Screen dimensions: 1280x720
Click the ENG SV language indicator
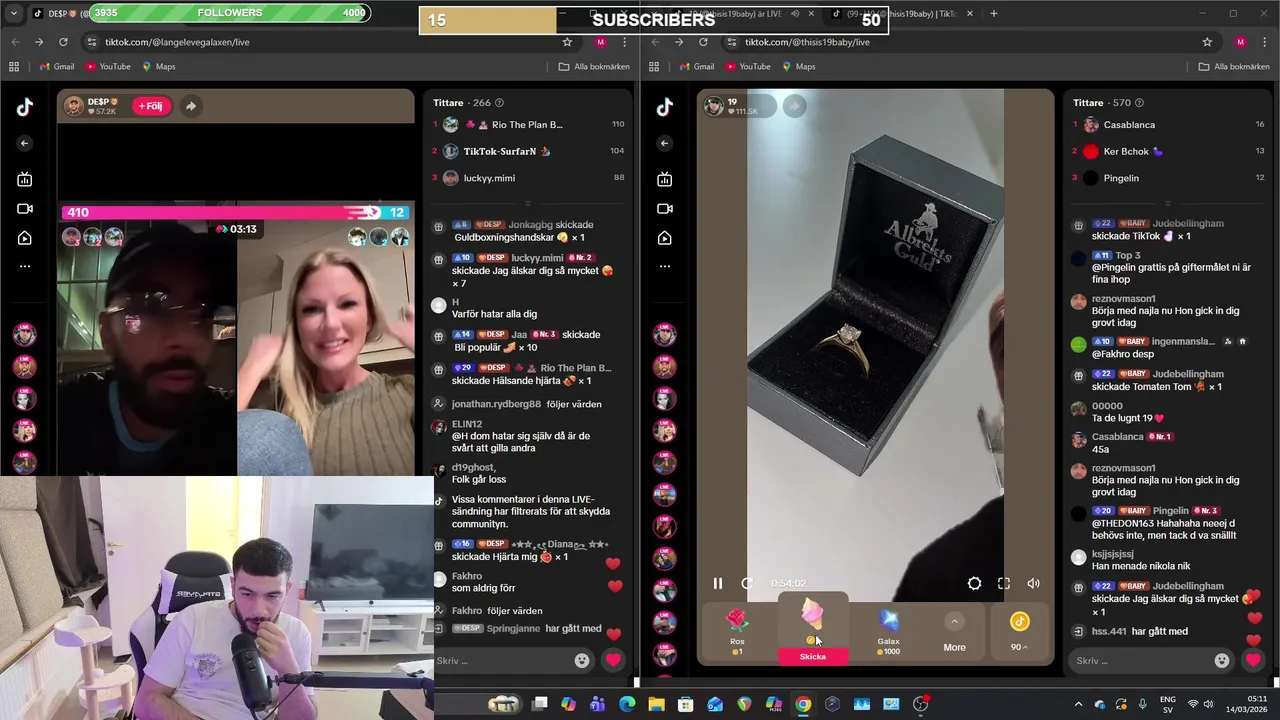[x=1167, y=704]
